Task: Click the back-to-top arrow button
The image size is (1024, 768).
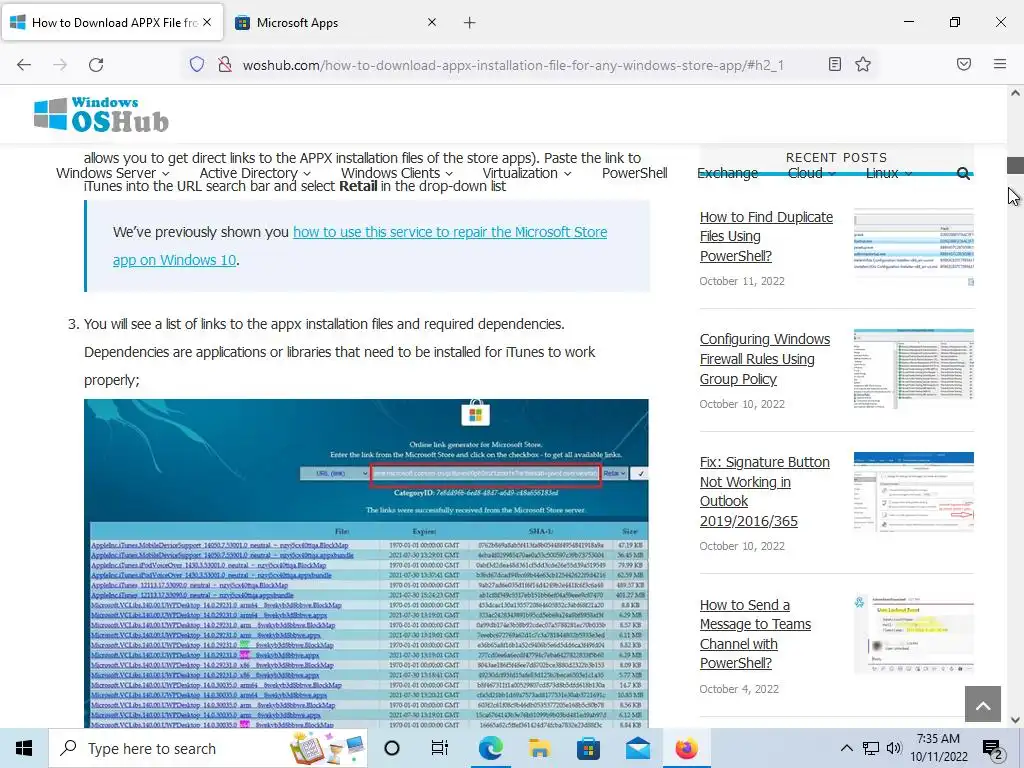Action: 983,704
